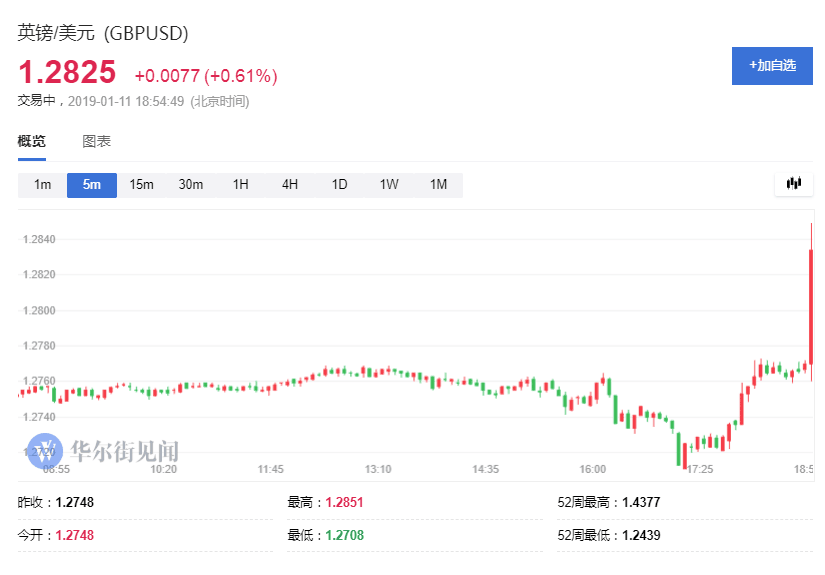Pick the 4H timeframe

(x=290, y=185)
